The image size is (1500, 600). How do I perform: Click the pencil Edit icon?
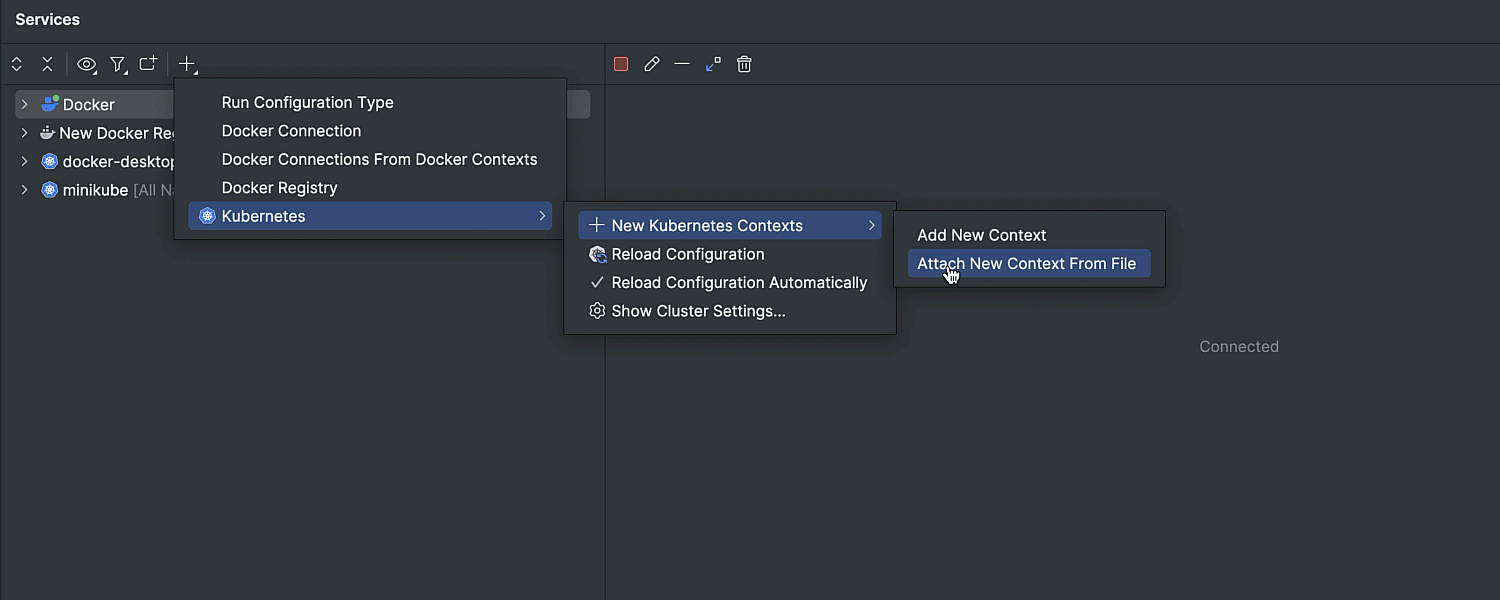652,64
